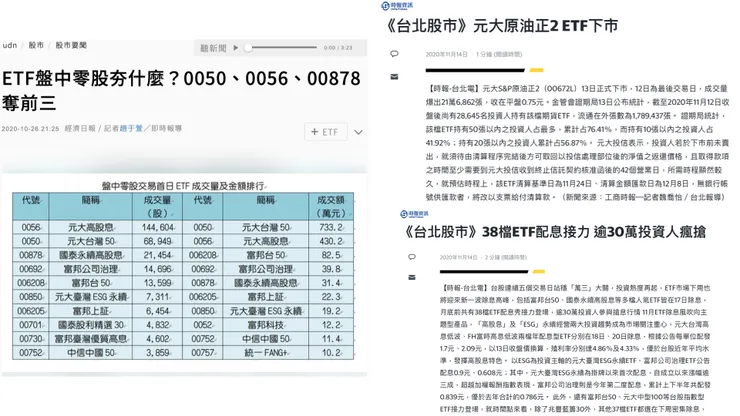Click 成交額(萬元) column header
This screenshot has height=416, width=740.
[x=330, y=206]
